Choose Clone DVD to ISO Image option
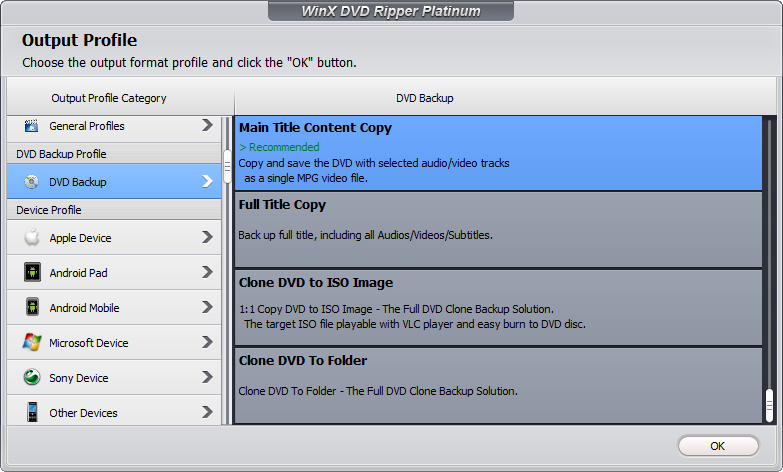This screenshot has height=472, width=783. (x=498, y=308)
